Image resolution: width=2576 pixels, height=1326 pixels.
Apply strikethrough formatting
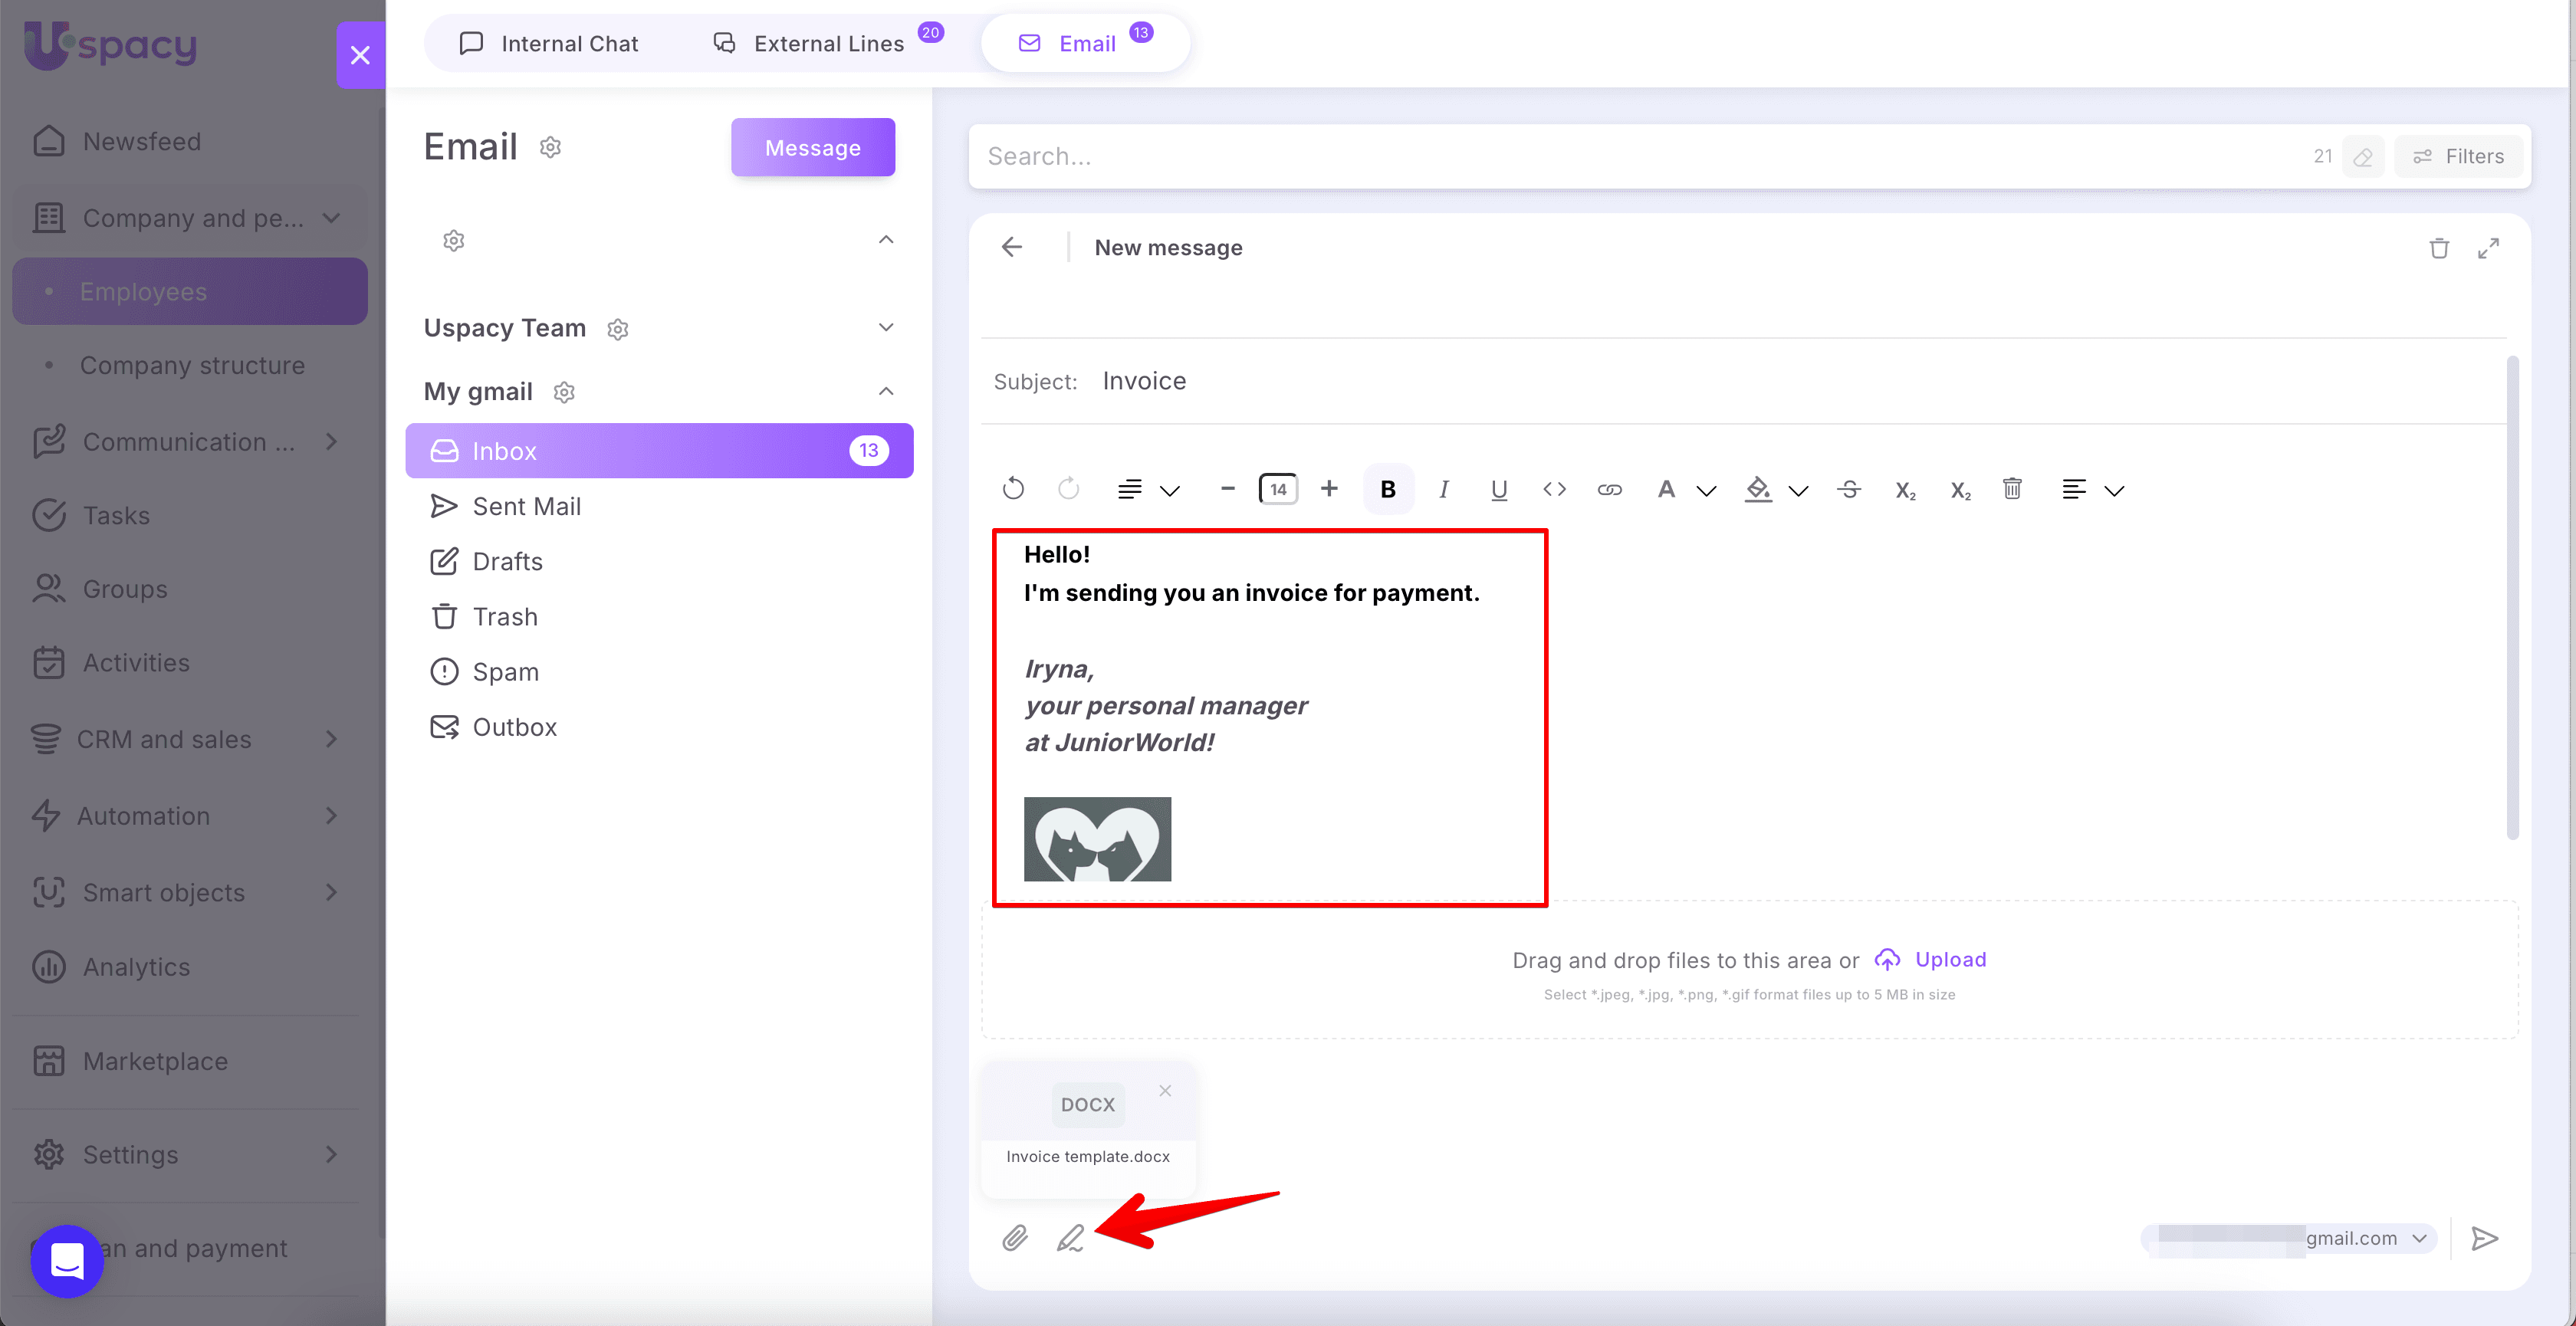(1849, 489)
